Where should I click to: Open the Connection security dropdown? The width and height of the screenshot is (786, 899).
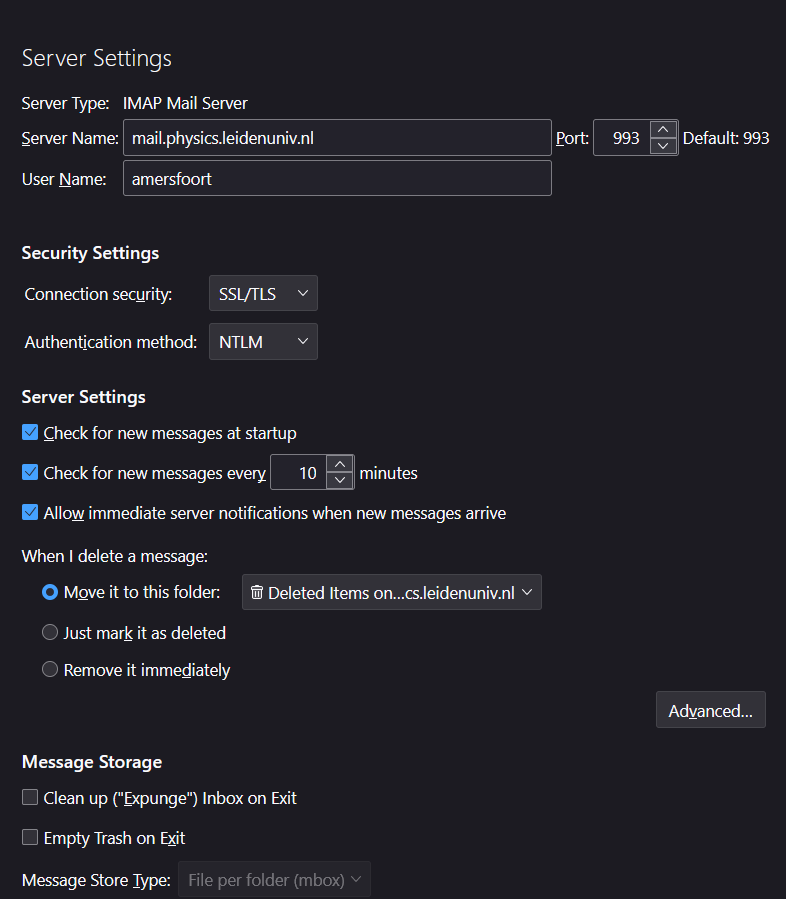point(263,293)
